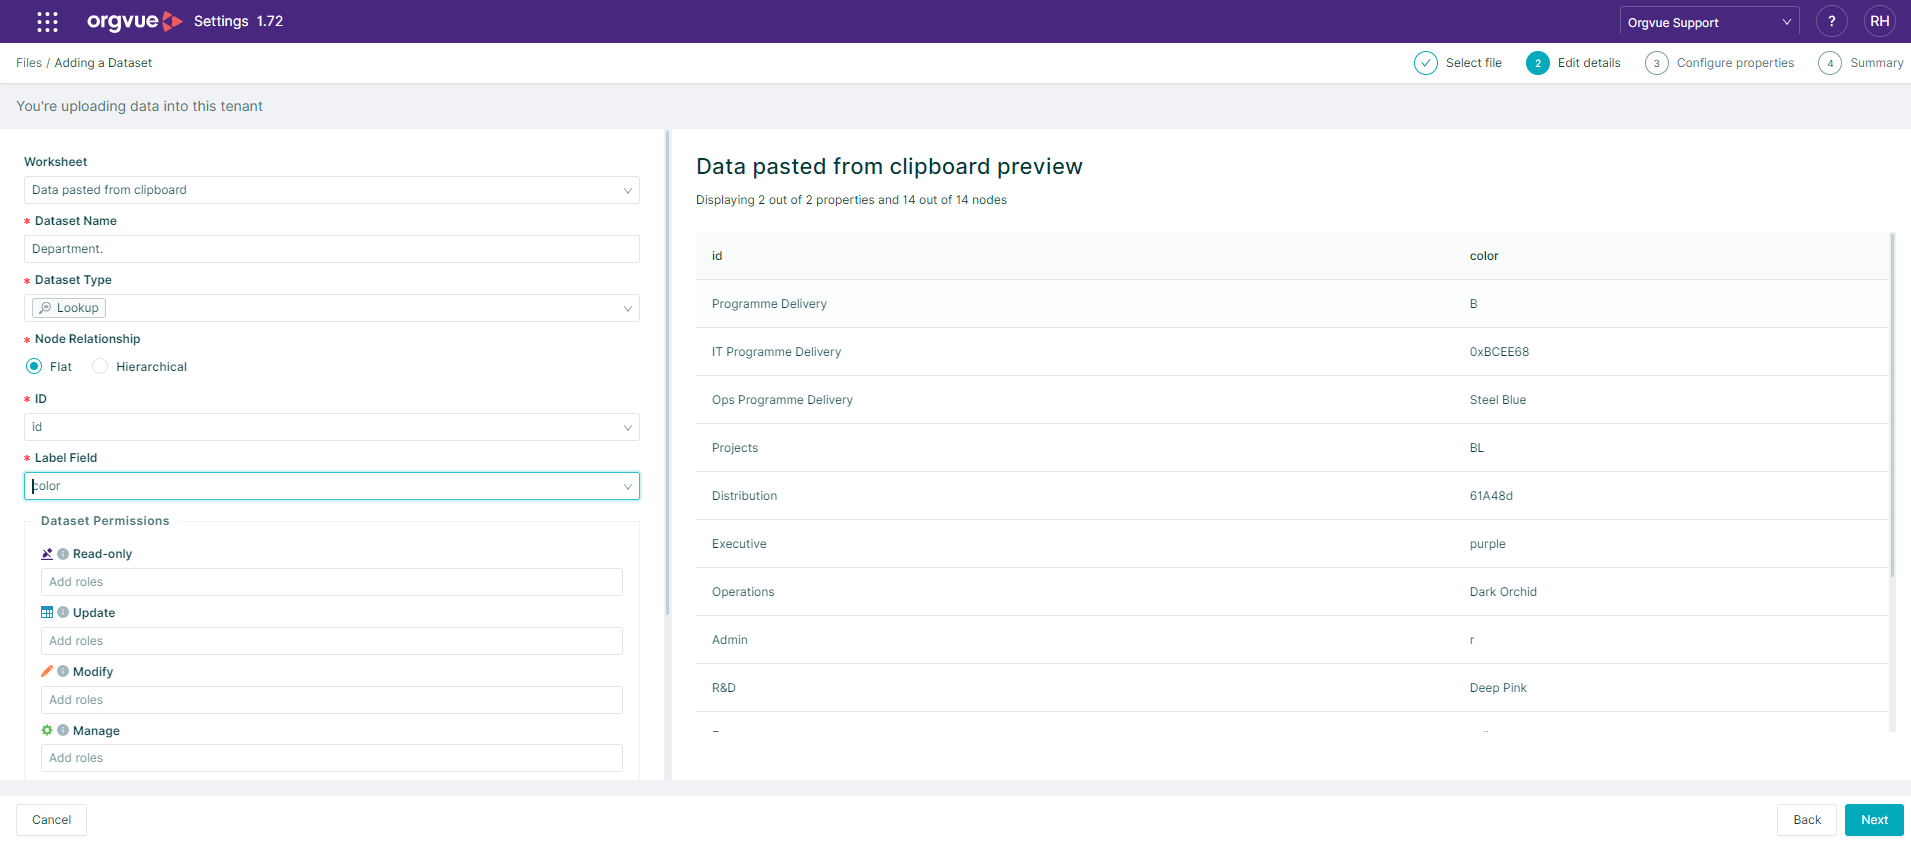Open the Dataset Type dropdown
This screenshot has width=1911, height=841.
coord(331,308)
